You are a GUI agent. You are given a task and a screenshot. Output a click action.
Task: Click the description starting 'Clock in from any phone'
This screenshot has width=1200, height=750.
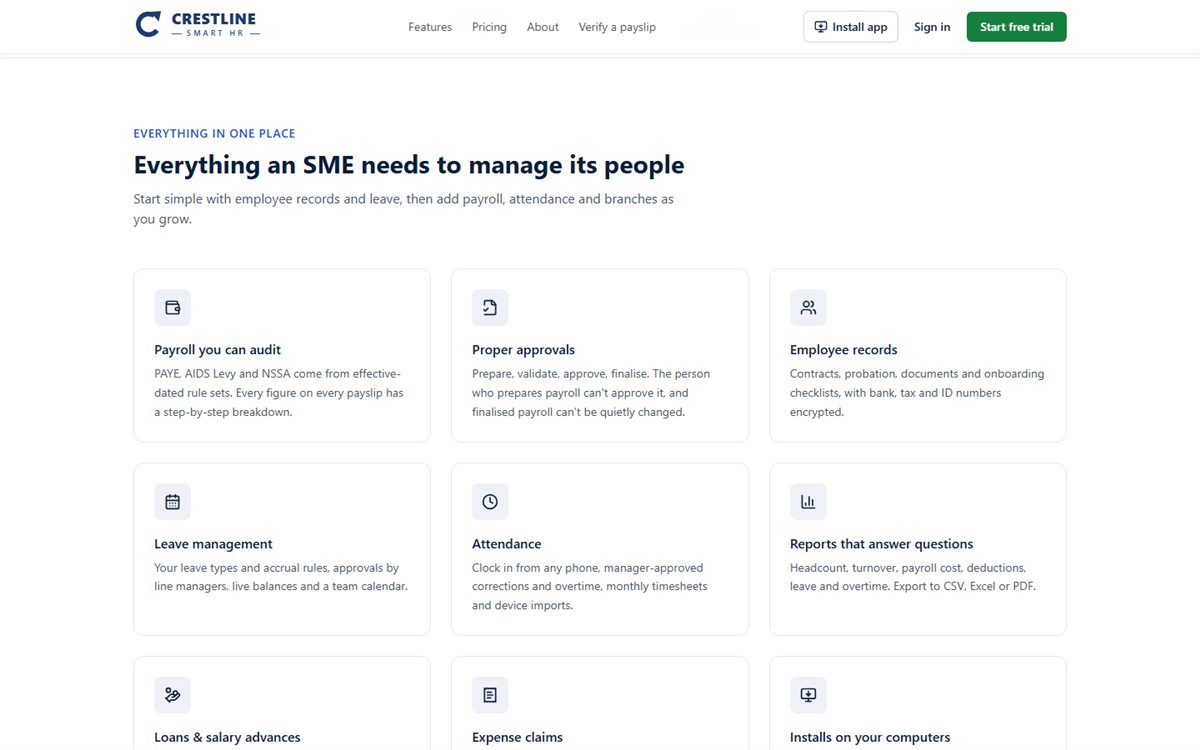click(590, 587)
